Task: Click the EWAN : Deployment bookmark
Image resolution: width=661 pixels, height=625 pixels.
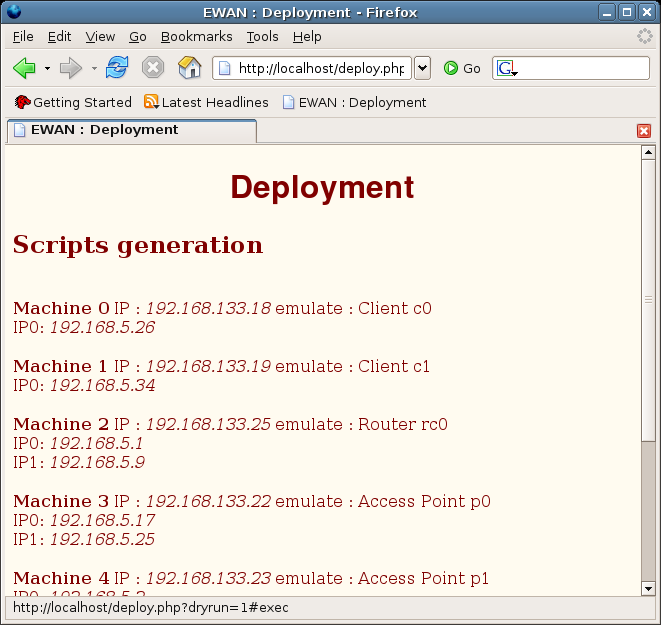Action: pos(354,102)
